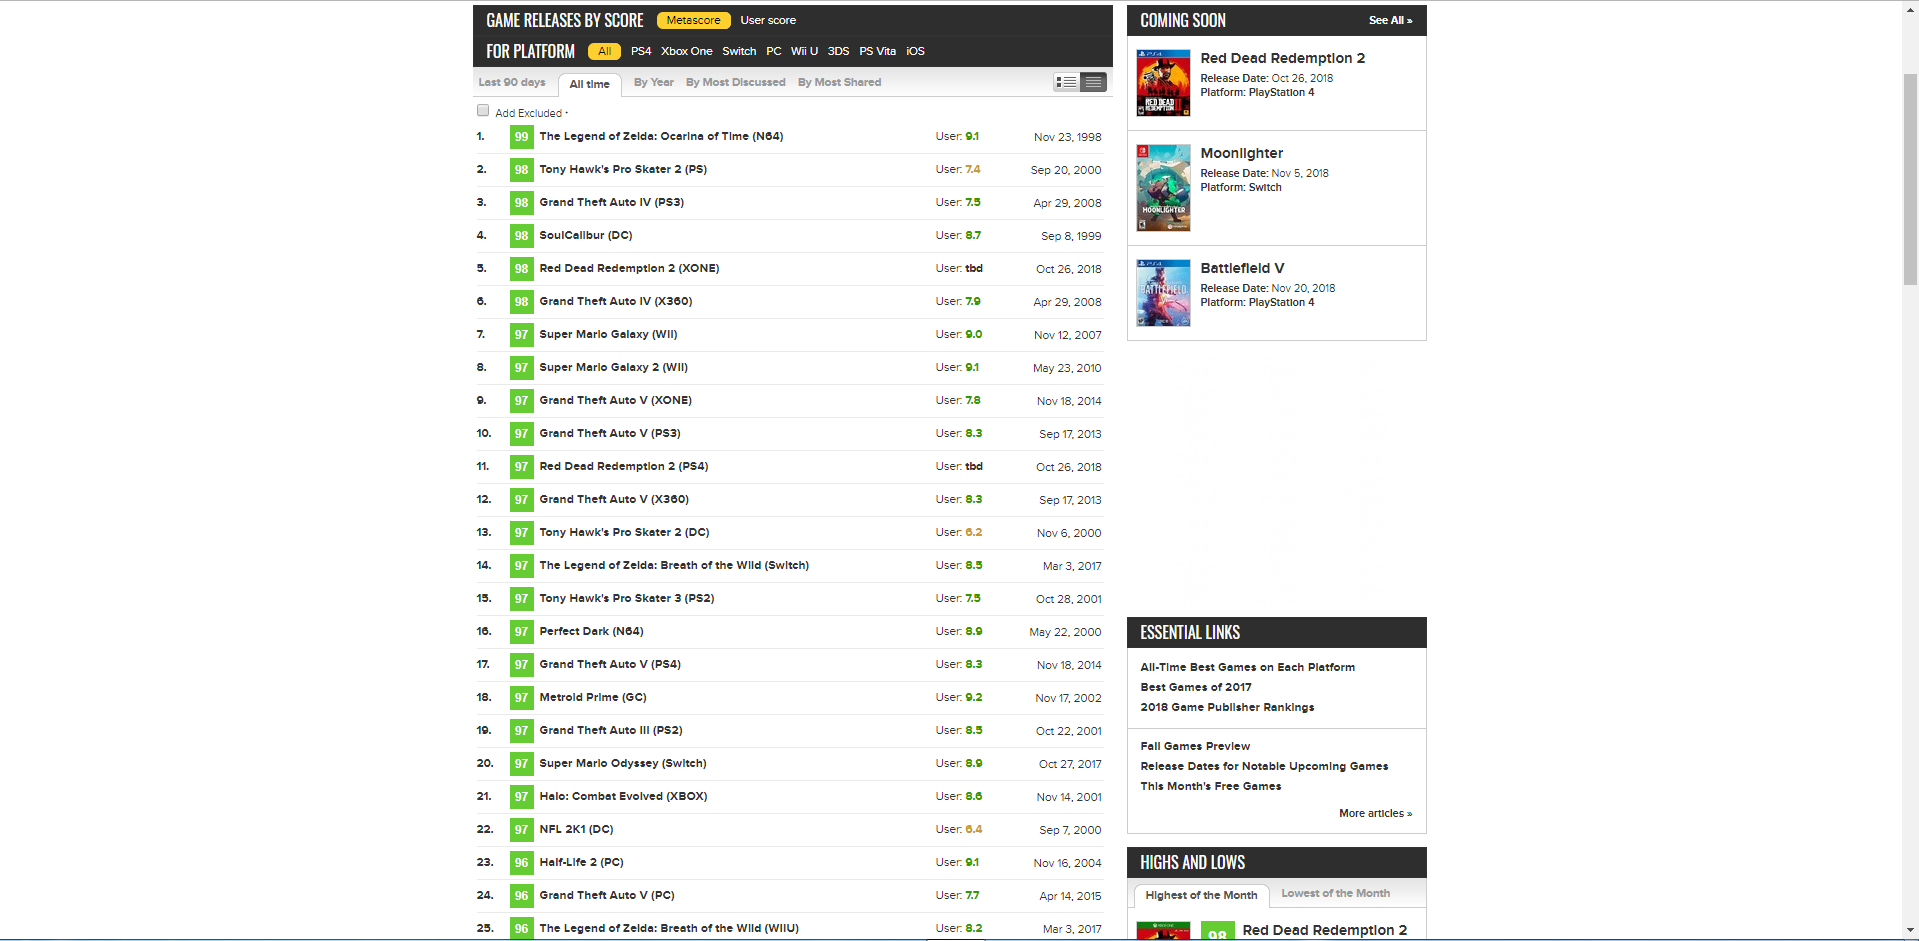The image size is (1919, 941).
Task: Switch to Lowest of the Month tab
Action: 1335,893
